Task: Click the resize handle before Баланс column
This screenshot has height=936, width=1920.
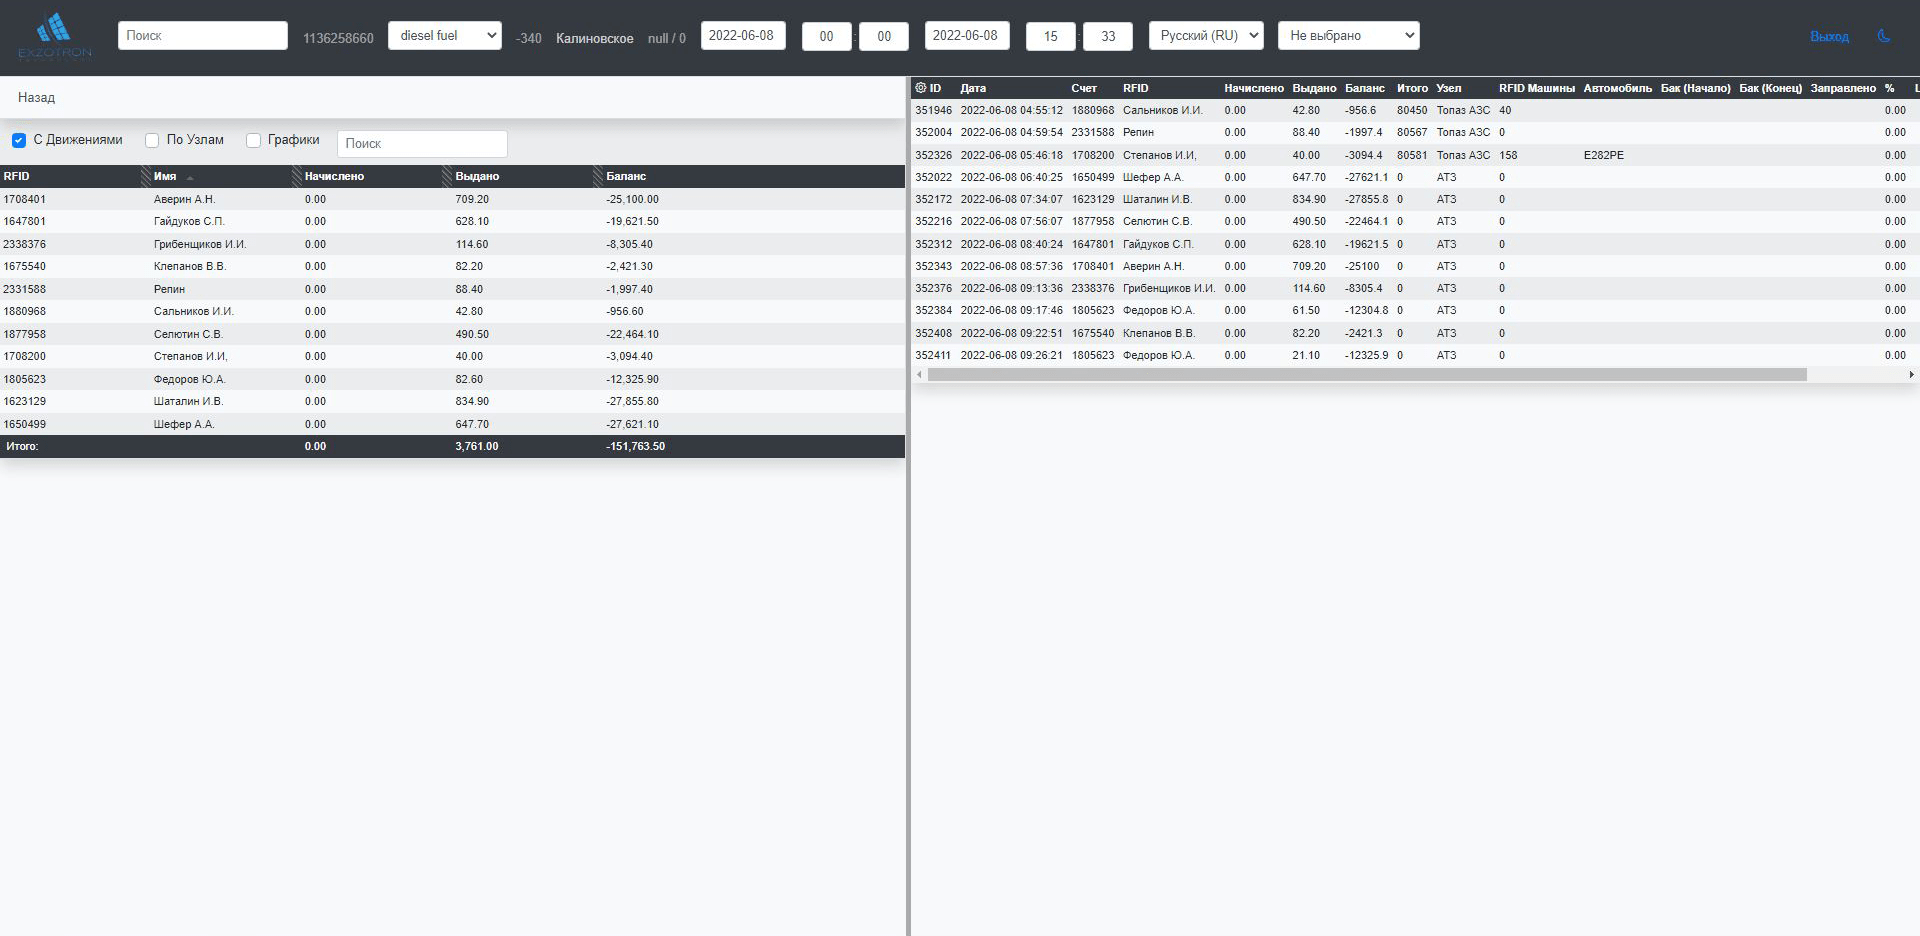Action: [x=598, y=176]
